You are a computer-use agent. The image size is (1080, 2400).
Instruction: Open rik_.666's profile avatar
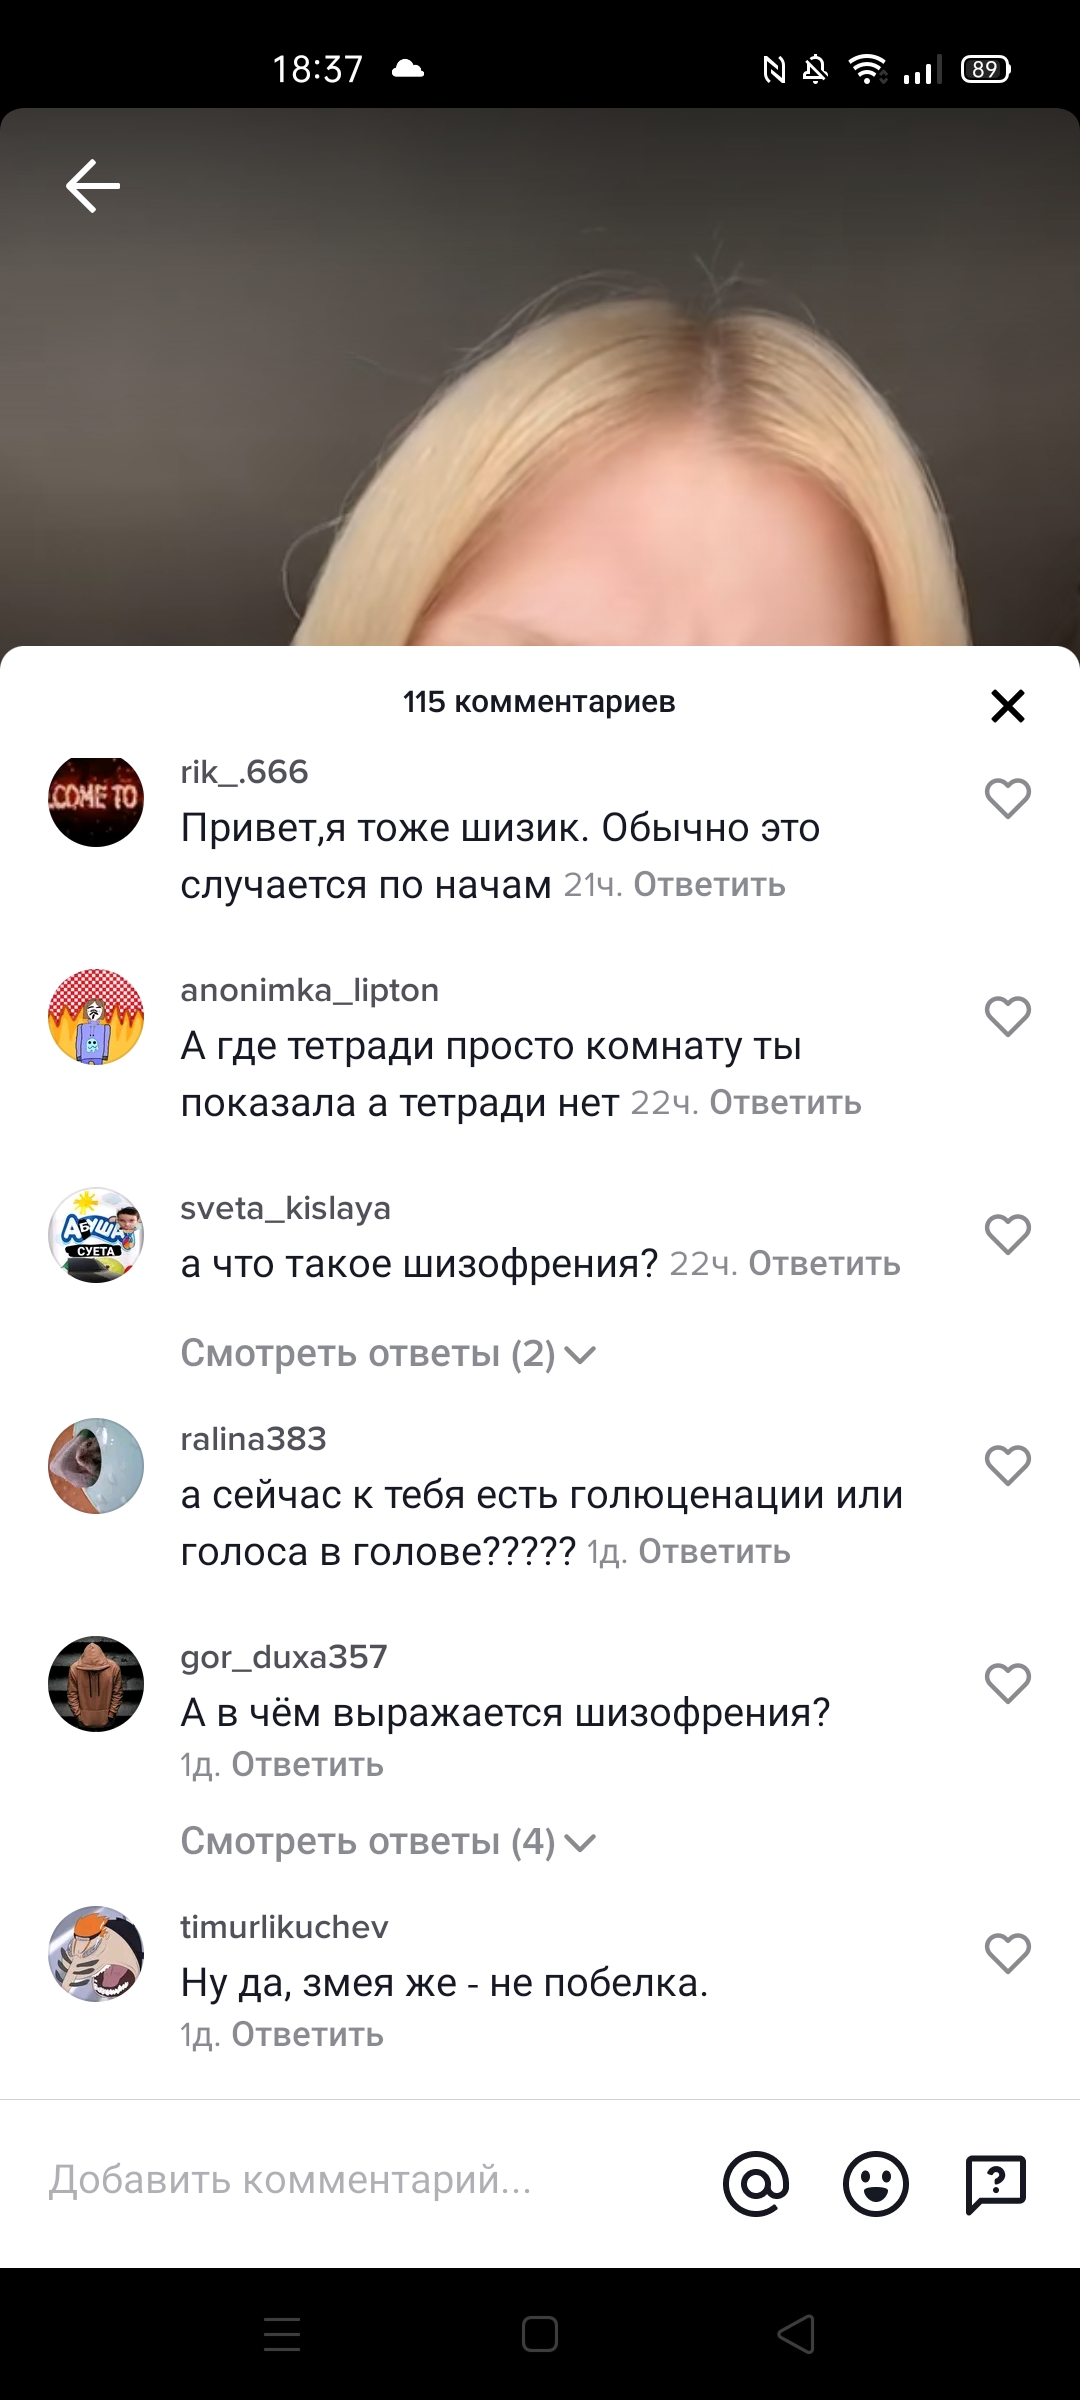[96, 799]
